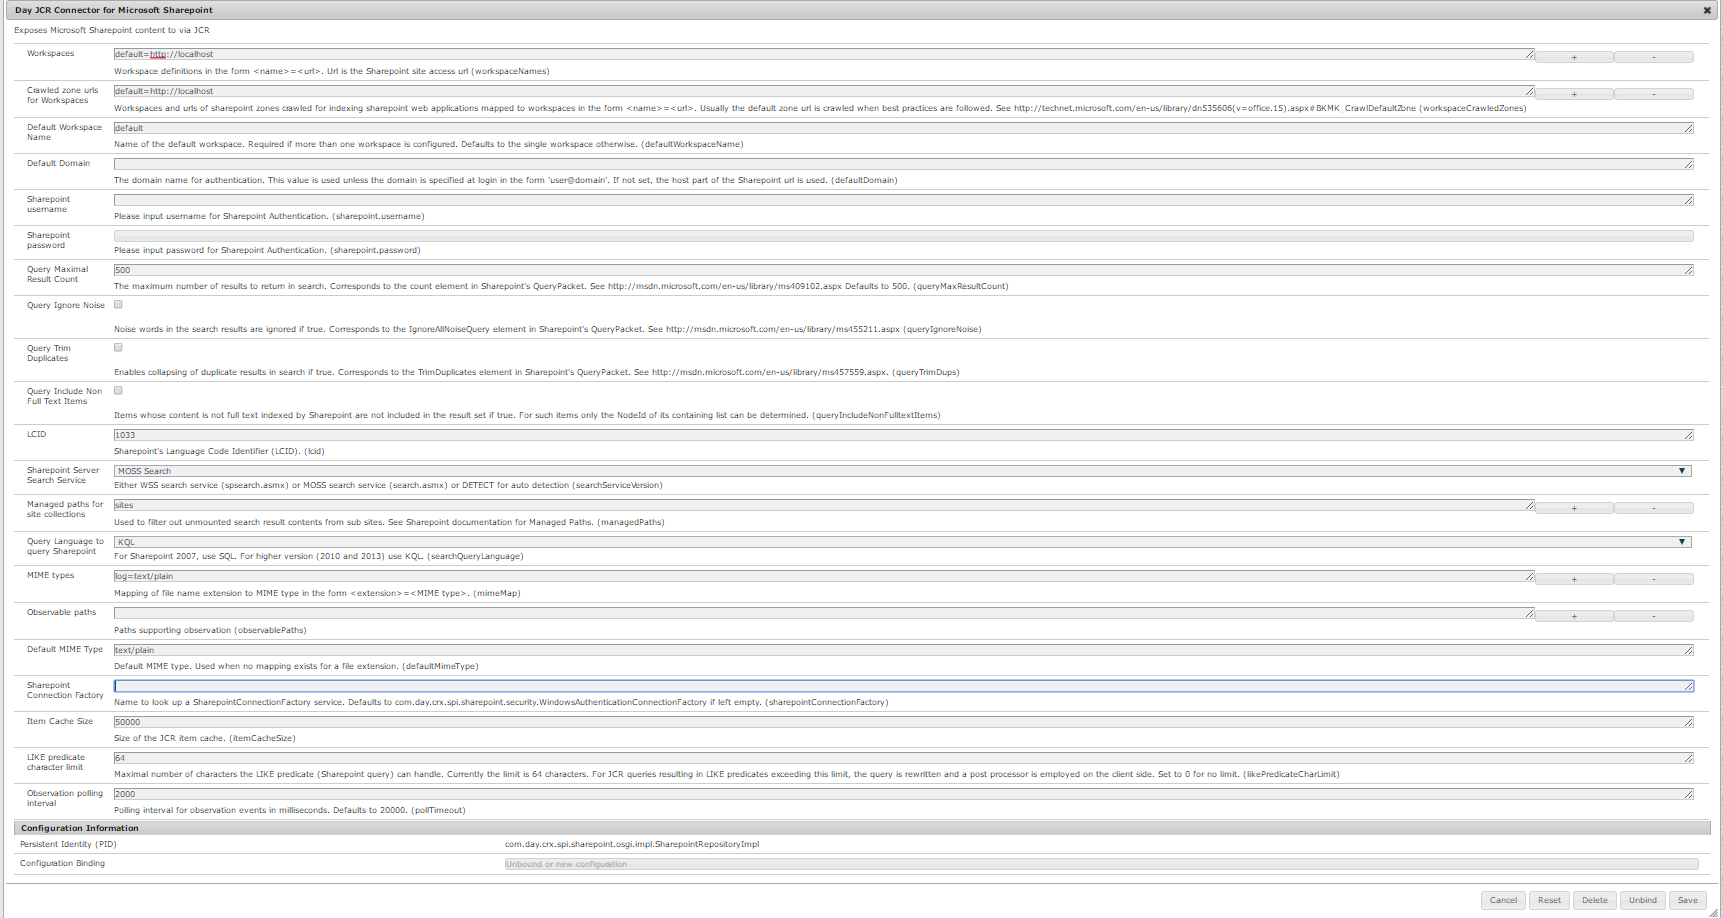The image size is (1723, 918).
Task: Open the Sharepoint Server Search Service dropdown
Action: tap(903, 471)
